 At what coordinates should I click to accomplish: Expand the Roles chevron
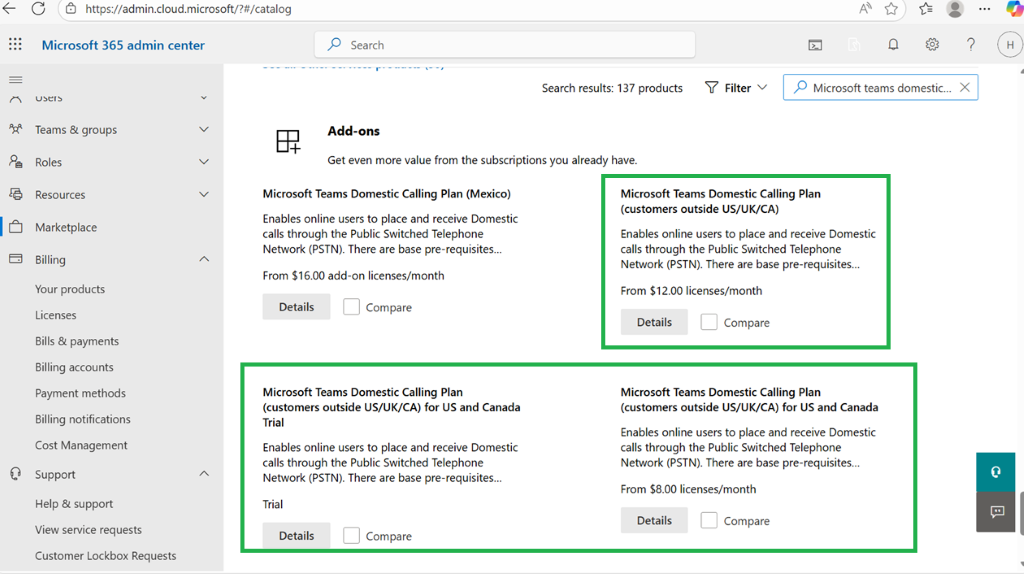tap(204, 161)
